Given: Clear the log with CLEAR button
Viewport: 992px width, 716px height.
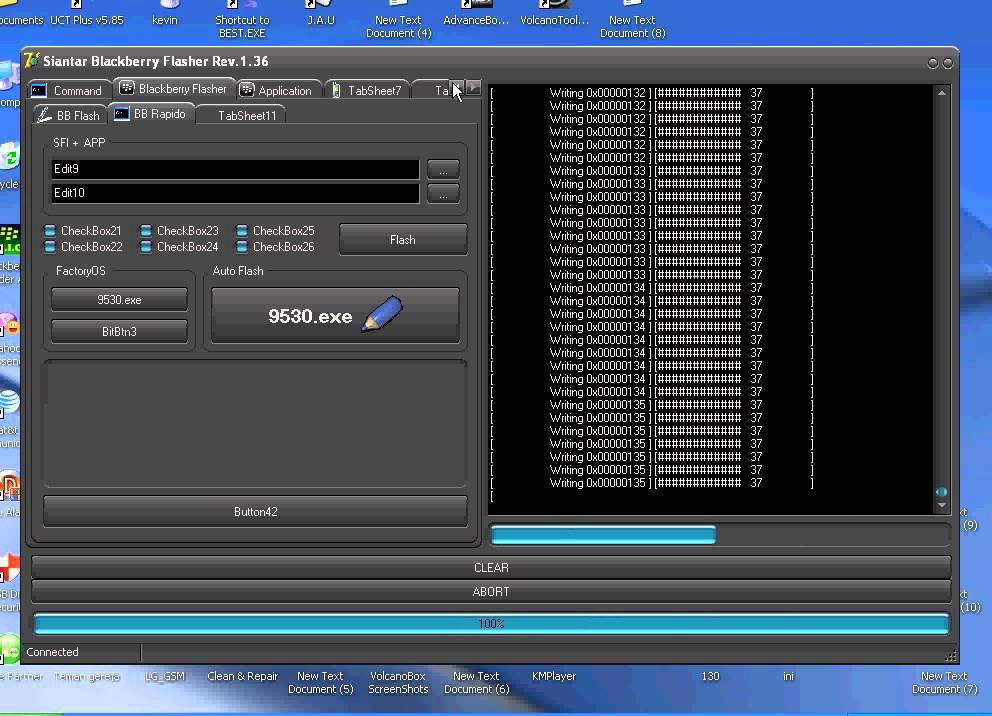Looking at the screenshot, I should (x=492, y=567).
